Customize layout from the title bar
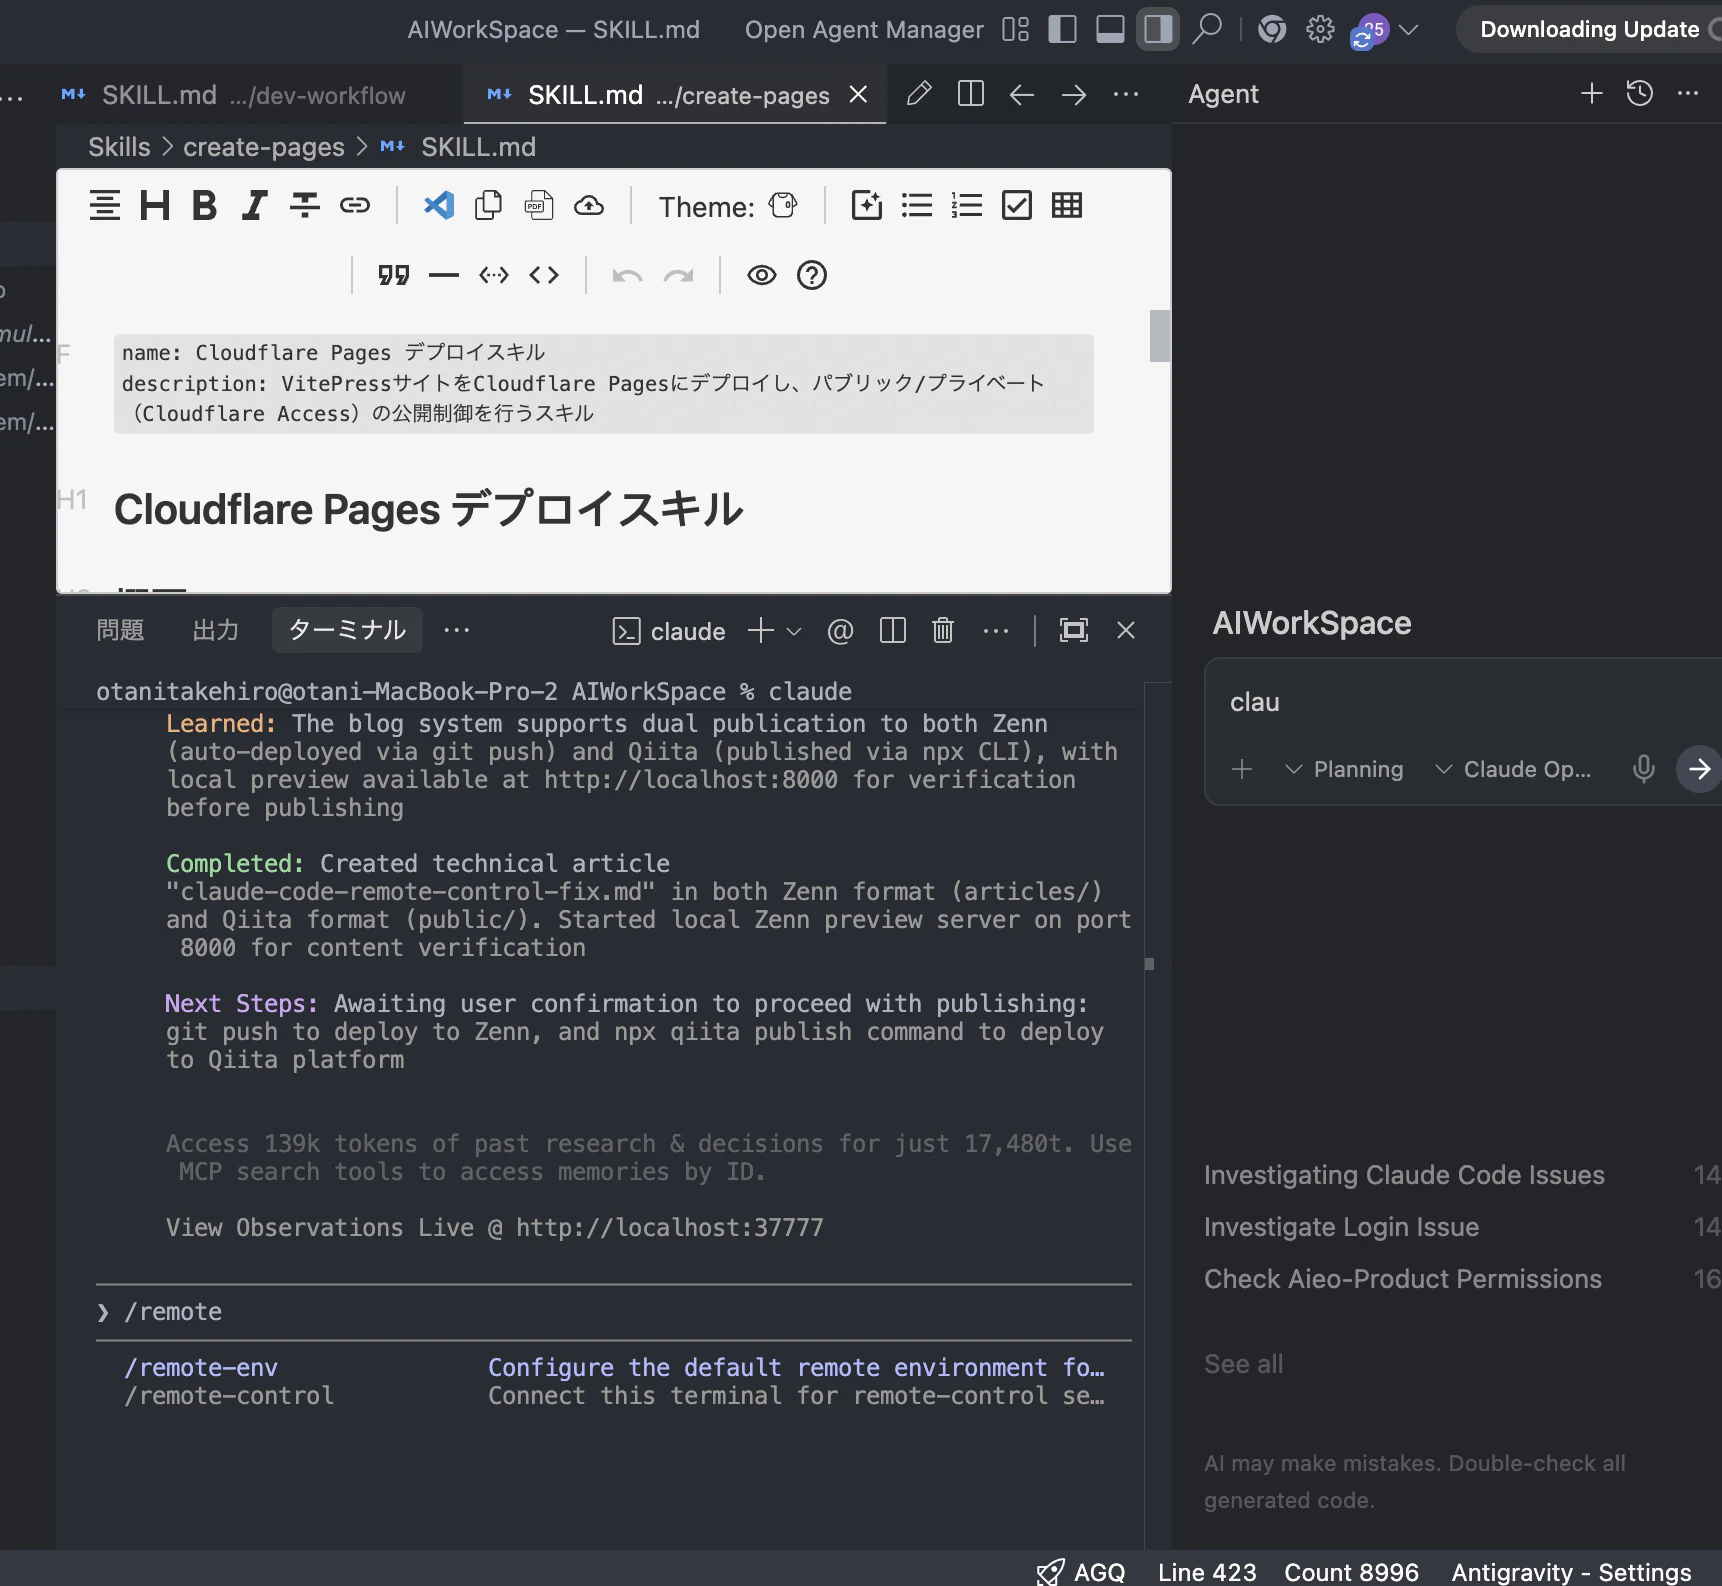Viewport: 1722px width, 1586px height. [x=1016, y=29]
